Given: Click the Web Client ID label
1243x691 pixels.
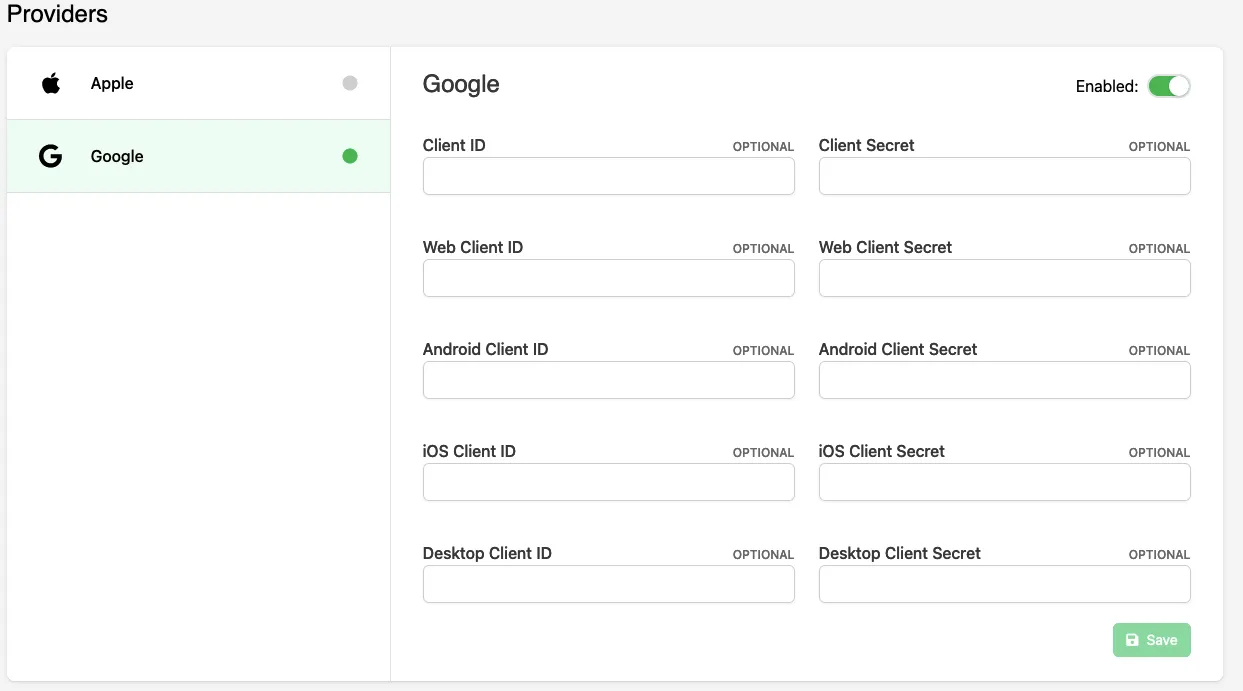Looking at the screenshot, I should click(473, 247).
